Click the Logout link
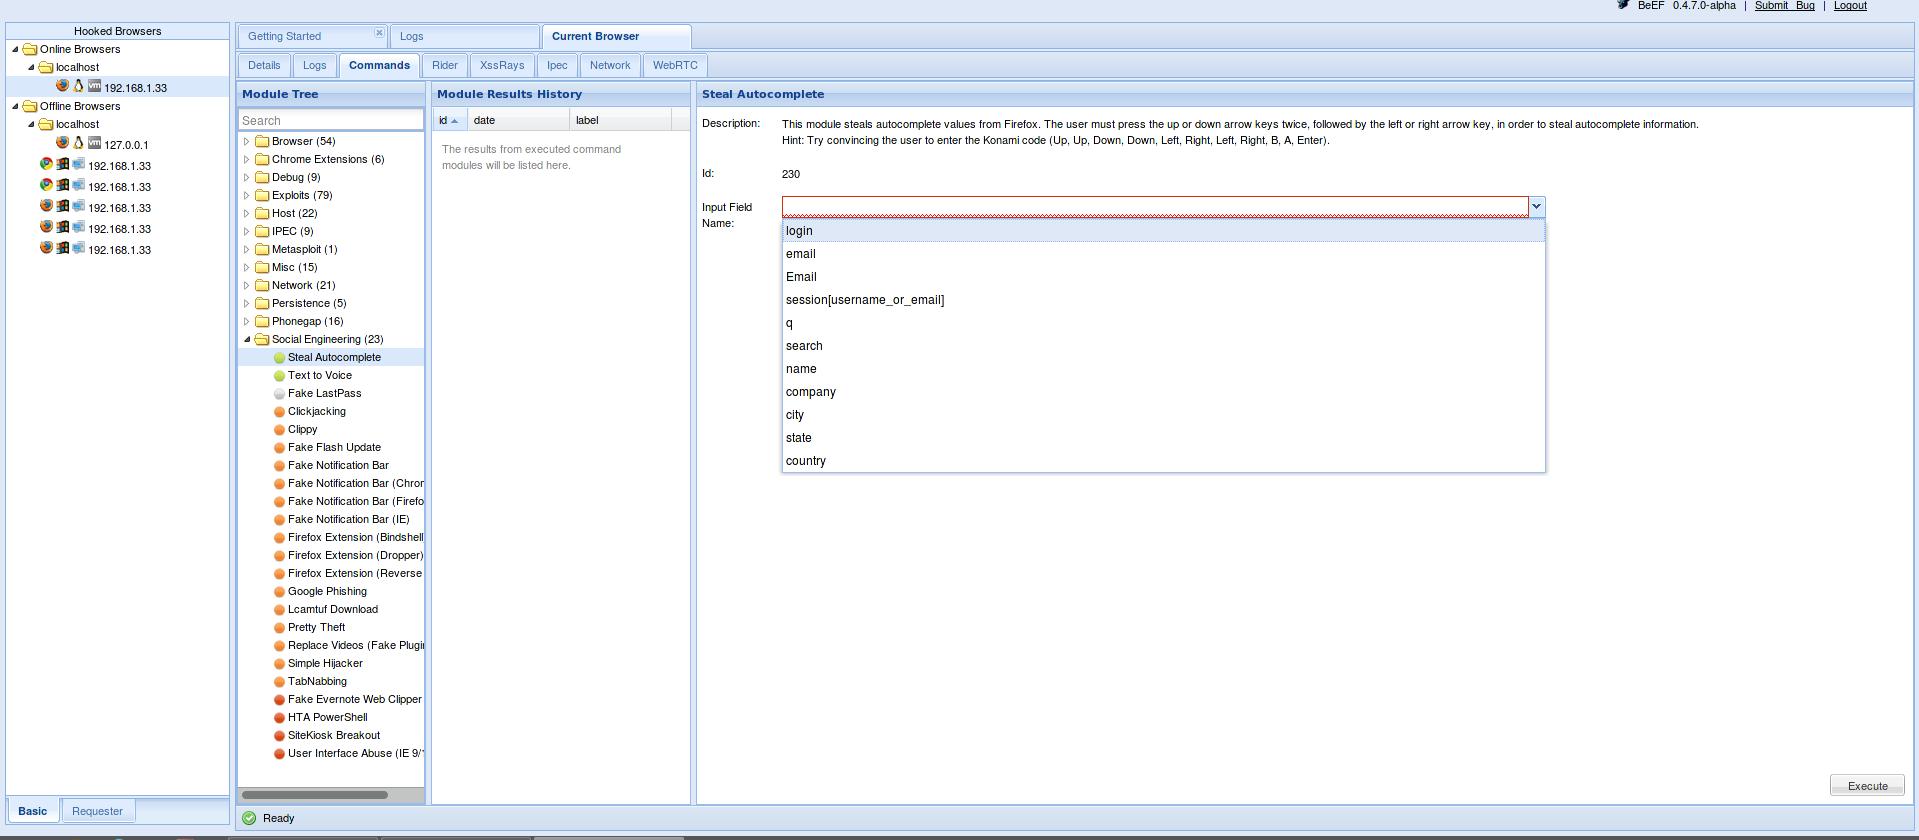Image resolution: width=1919 pixels, height=840 pixels. click(x=1849, y=6)
